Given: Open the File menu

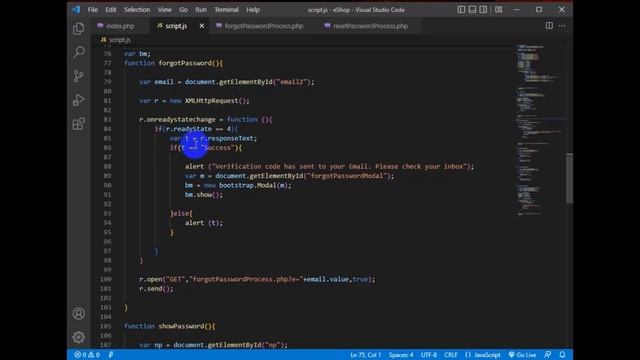Looking at the screenshot, I should 93,9.
